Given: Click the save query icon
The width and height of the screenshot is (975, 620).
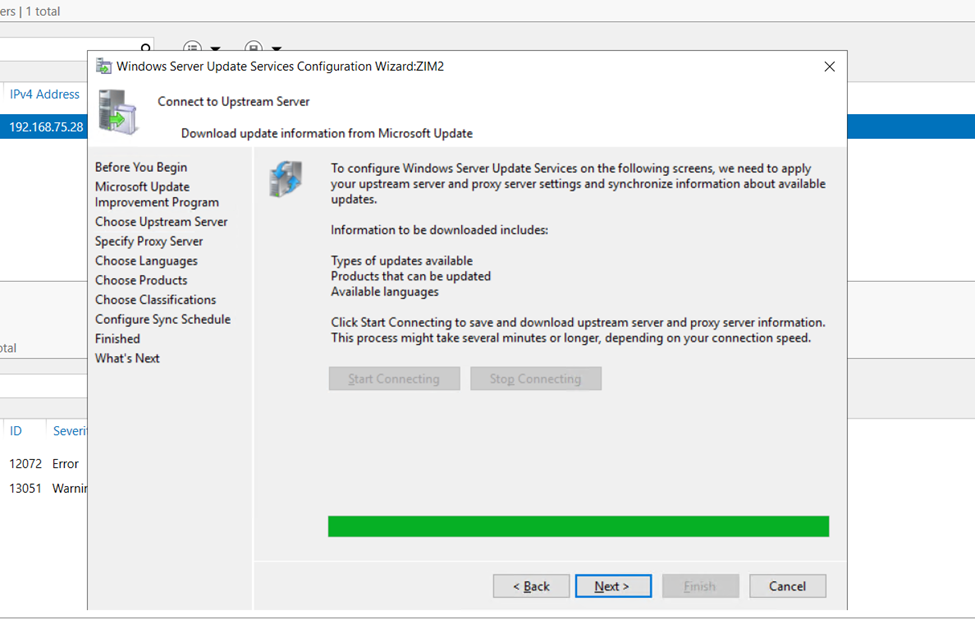Looking at the screenshot, I should tap(254, 48).
